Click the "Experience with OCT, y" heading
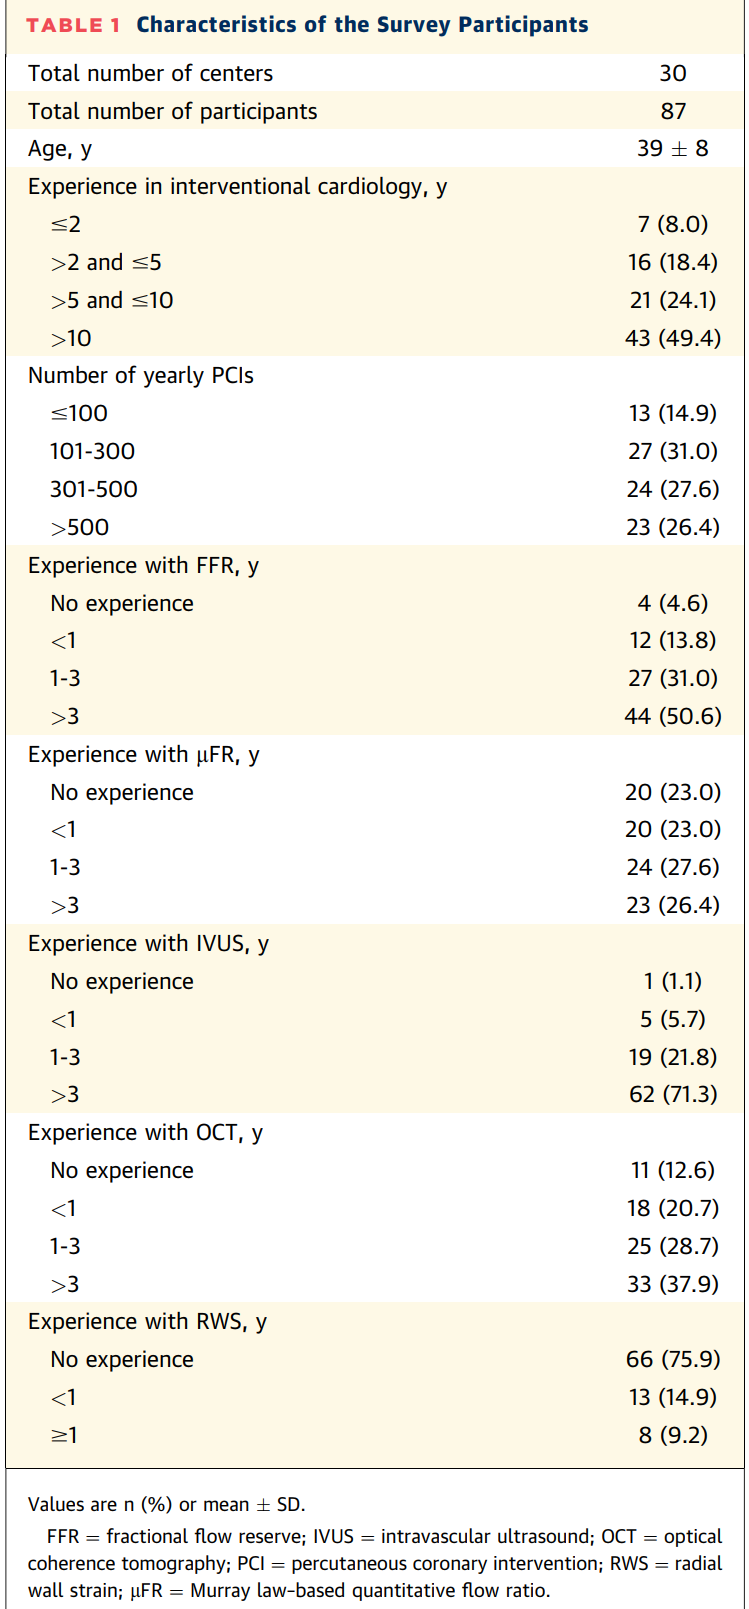Screen dimensions: 749x1609 click(145, 1132)
